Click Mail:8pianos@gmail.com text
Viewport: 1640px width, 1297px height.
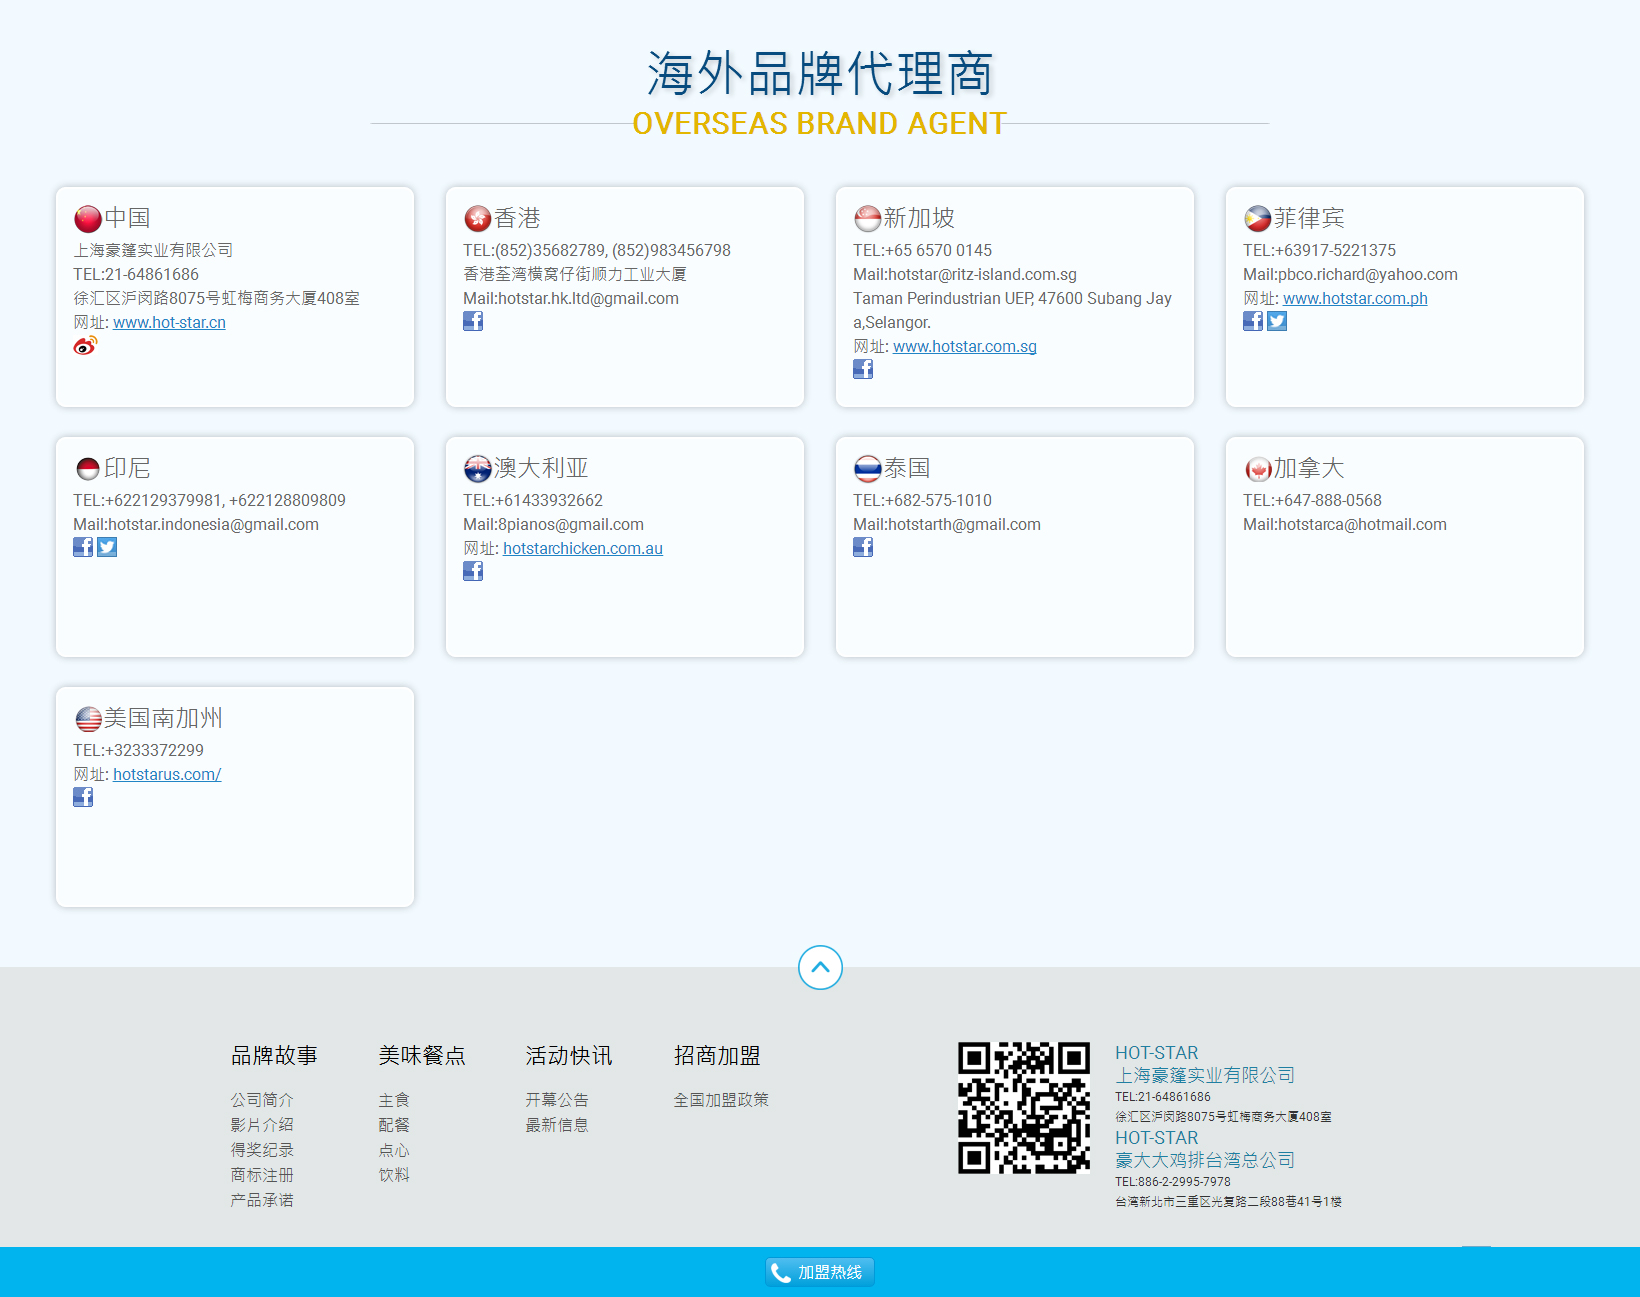pos(553,524)
